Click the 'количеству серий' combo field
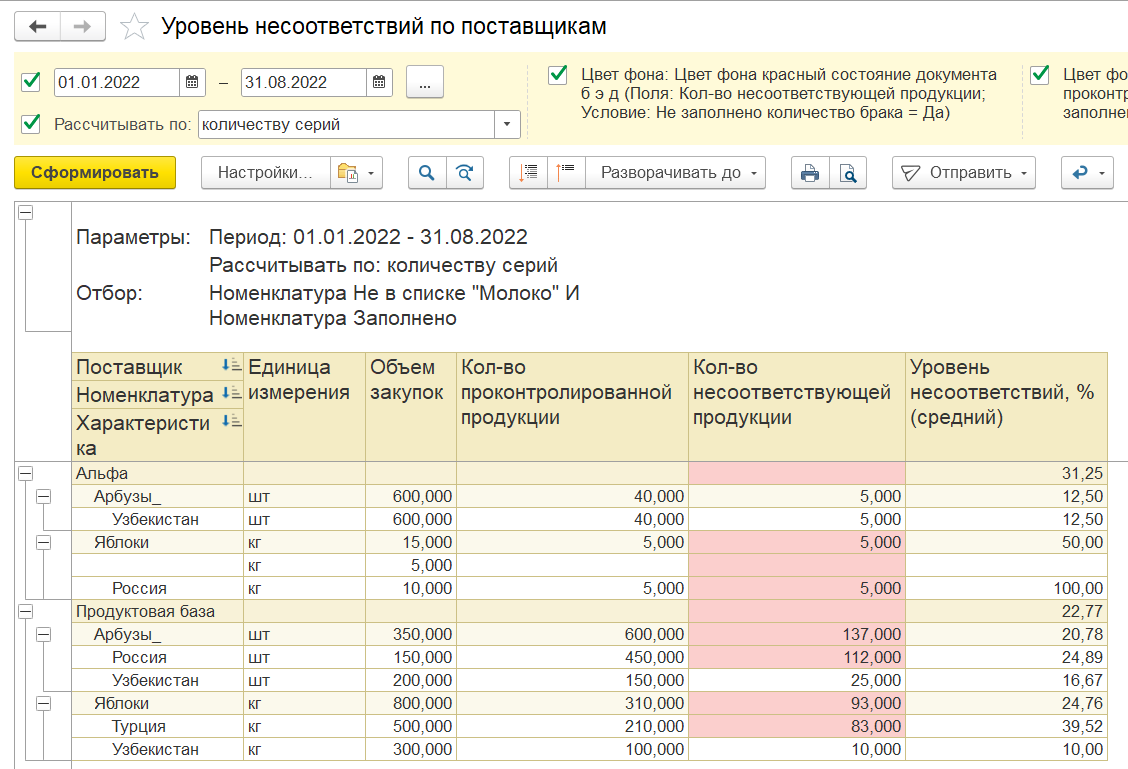Viewport: 1128px width, 769px height. [x=346, y=124]
